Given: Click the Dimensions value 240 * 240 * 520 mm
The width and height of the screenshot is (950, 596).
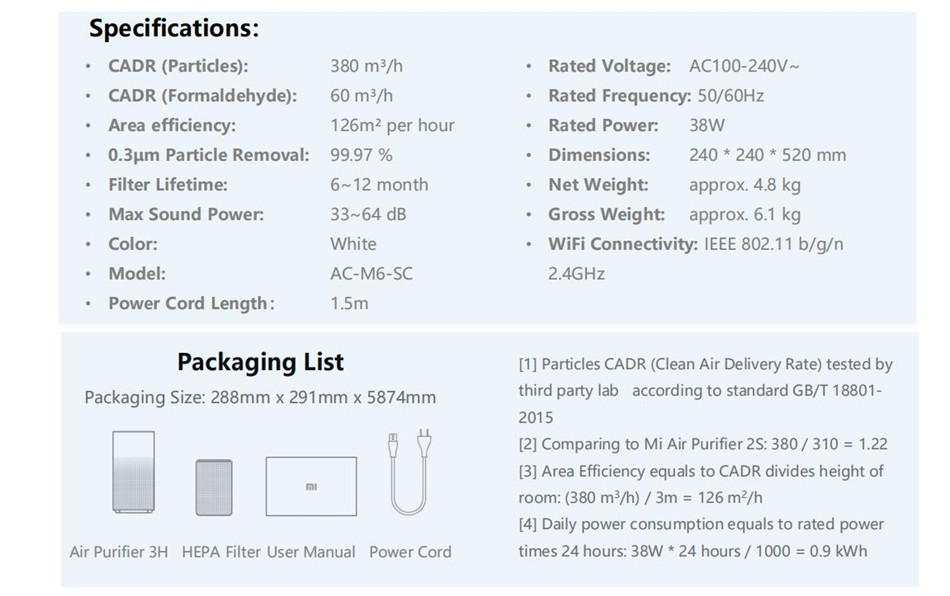Looking at the screenshot, I should pos(768,155).
